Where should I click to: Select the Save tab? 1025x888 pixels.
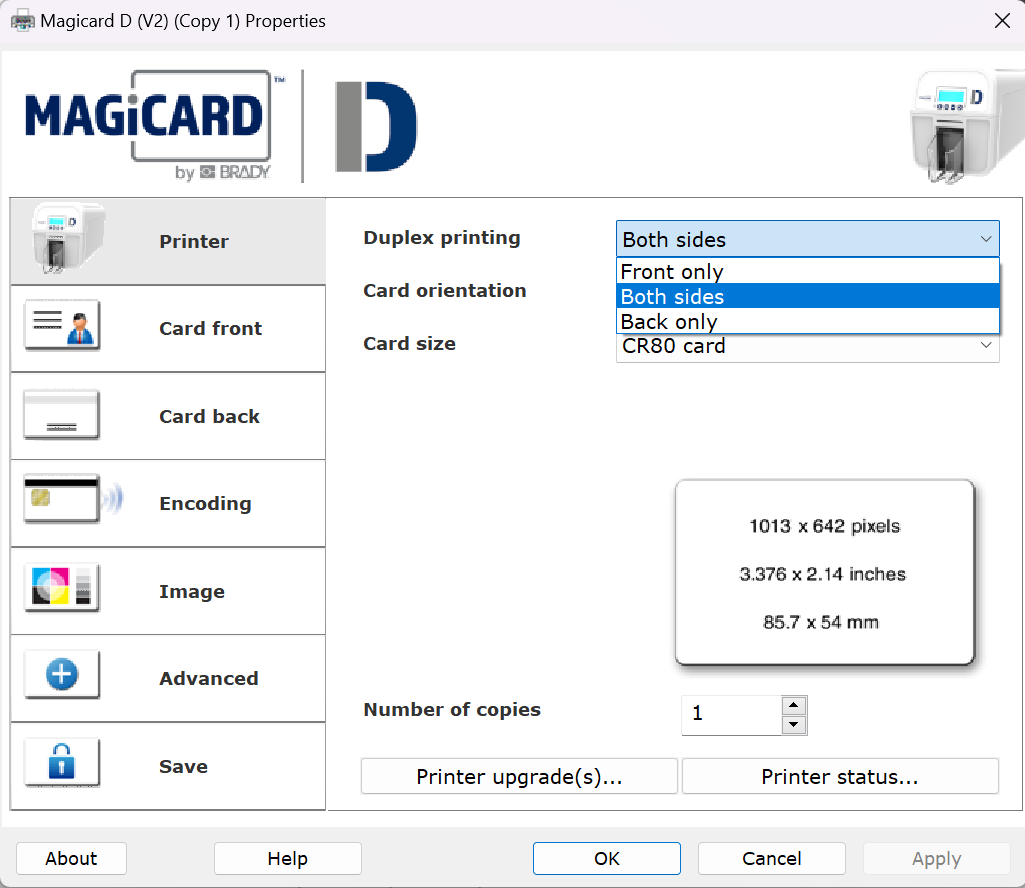pyautogui.click(x=168, y=766)
